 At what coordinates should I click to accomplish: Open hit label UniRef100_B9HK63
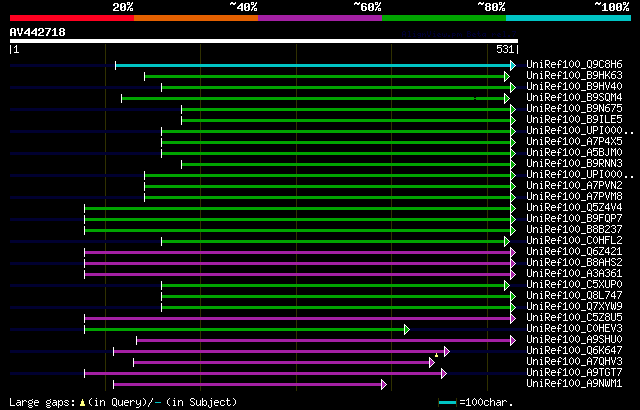coord(574,75)
